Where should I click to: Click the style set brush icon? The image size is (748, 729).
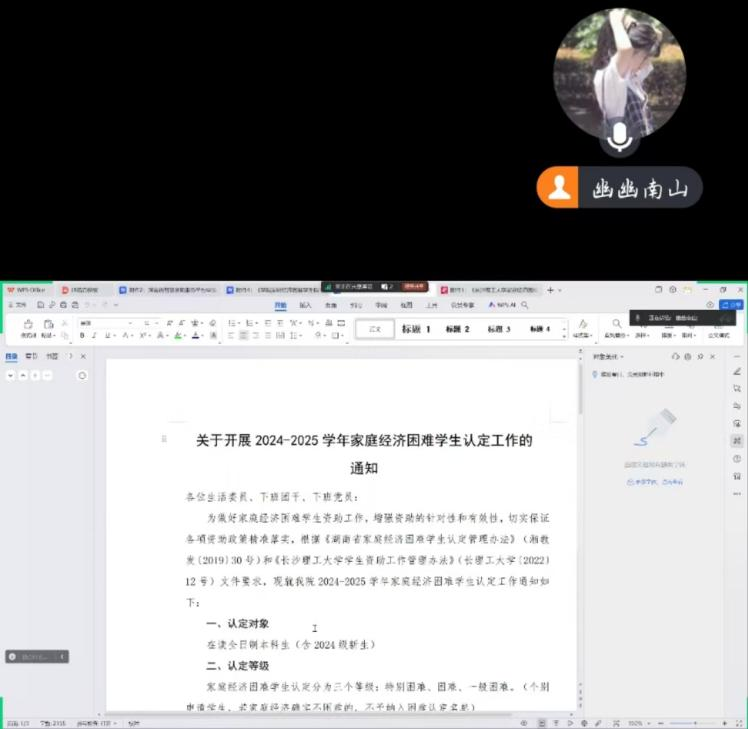(582, 325)
